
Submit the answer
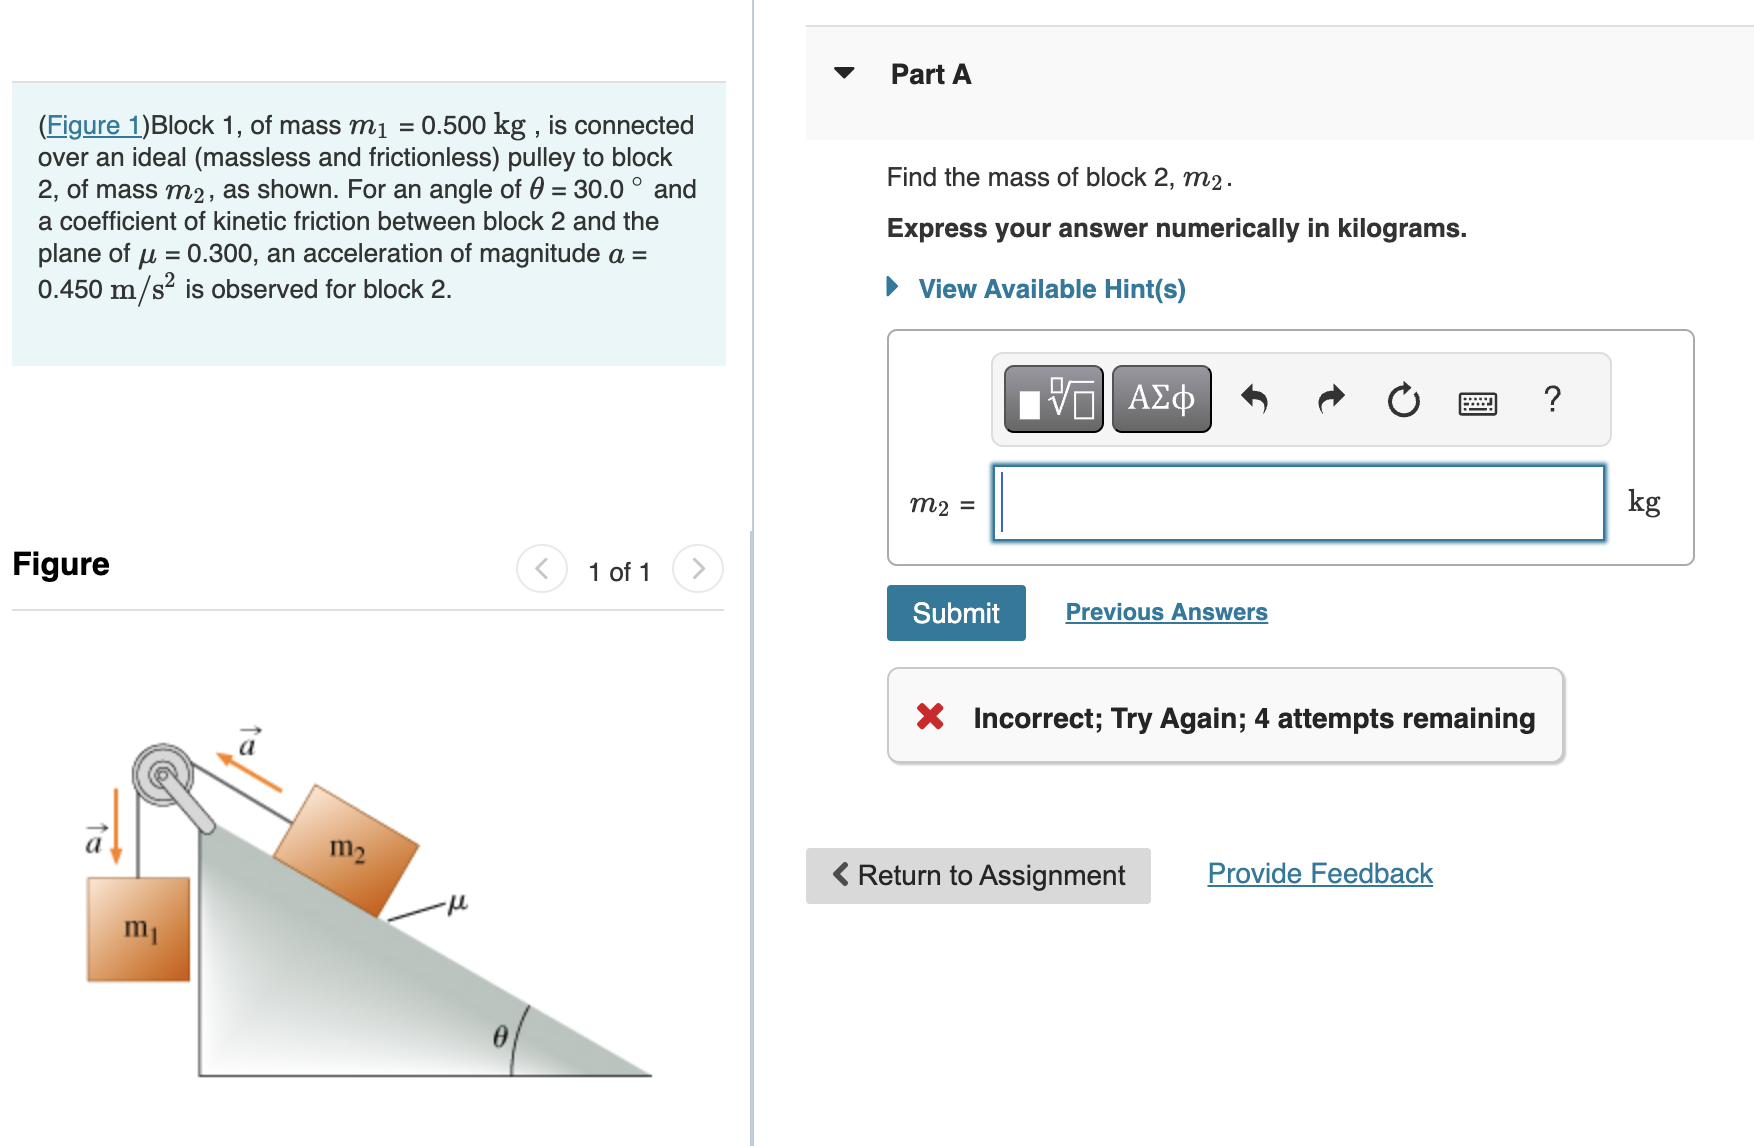click(955, 612)
